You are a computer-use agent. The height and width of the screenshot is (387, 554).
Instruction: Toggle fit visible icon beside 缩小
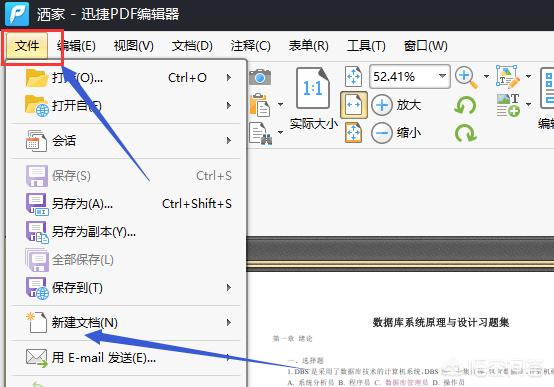pos(354,133)
